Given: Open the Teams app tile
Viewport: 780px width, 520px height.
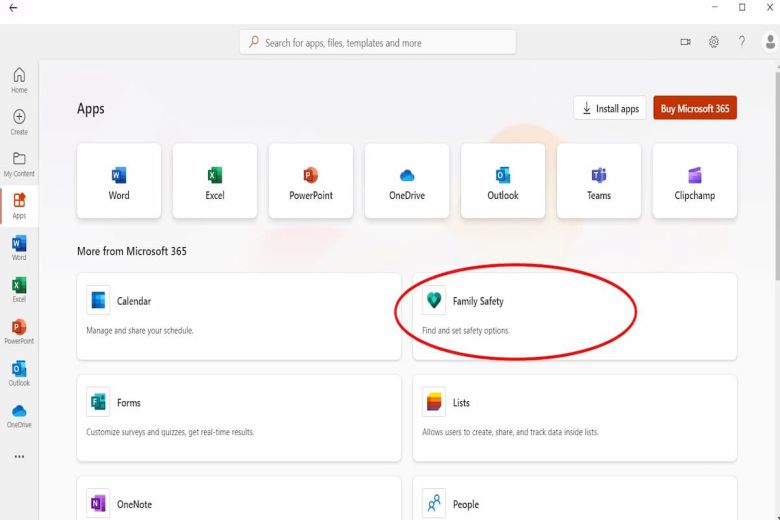Looking at the screenshot, I should (x=599, y=181).
